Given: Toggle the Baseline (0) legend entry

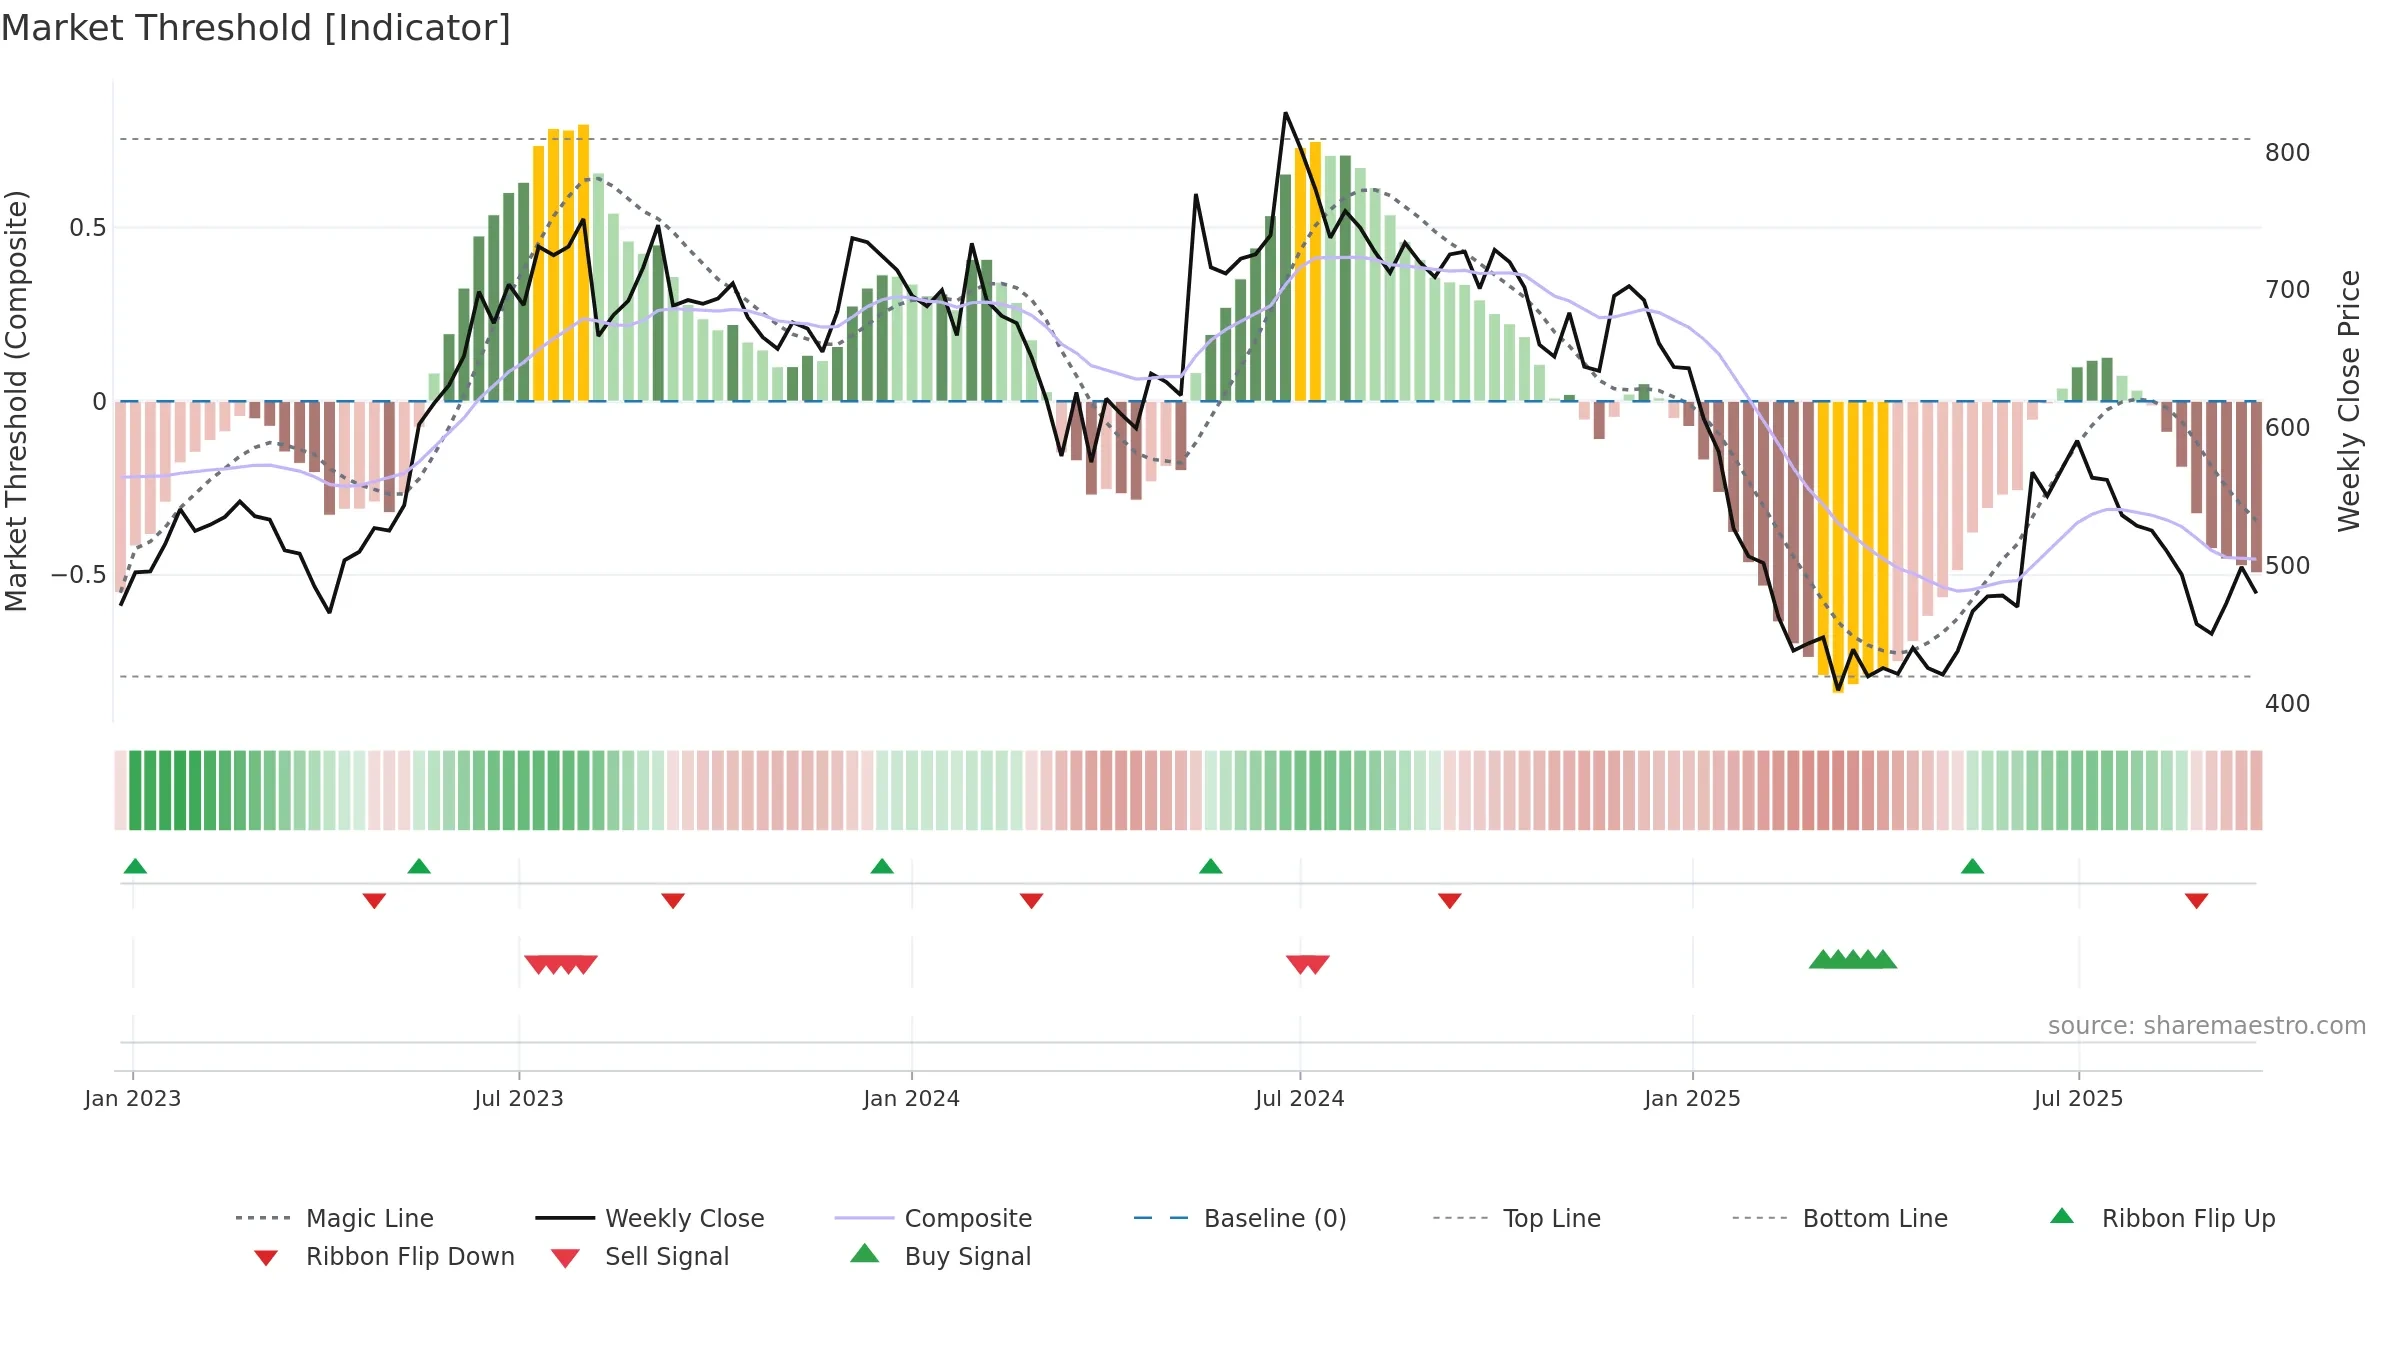Looking at the screenshot, I should (x=1240, y=1218).
